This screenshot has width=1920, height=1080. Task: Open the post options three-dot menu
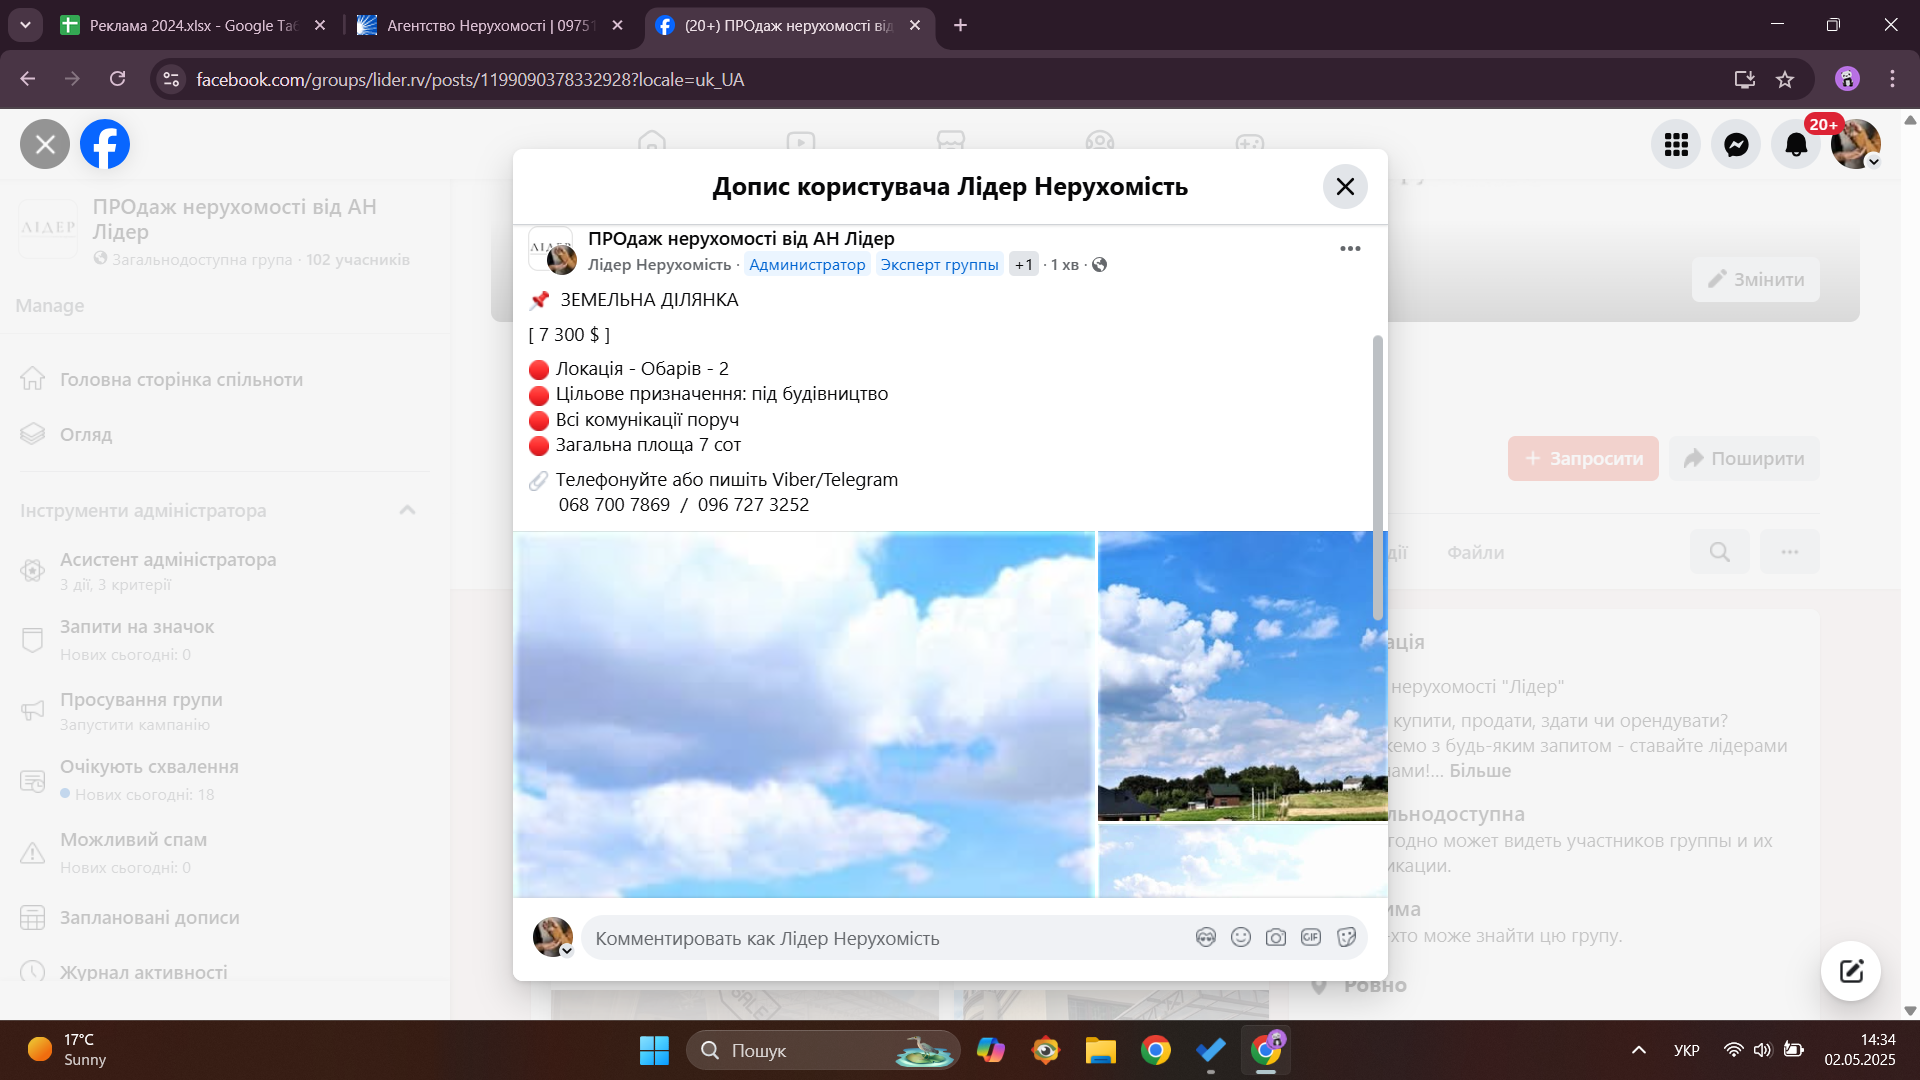(x=1350, y=249)
